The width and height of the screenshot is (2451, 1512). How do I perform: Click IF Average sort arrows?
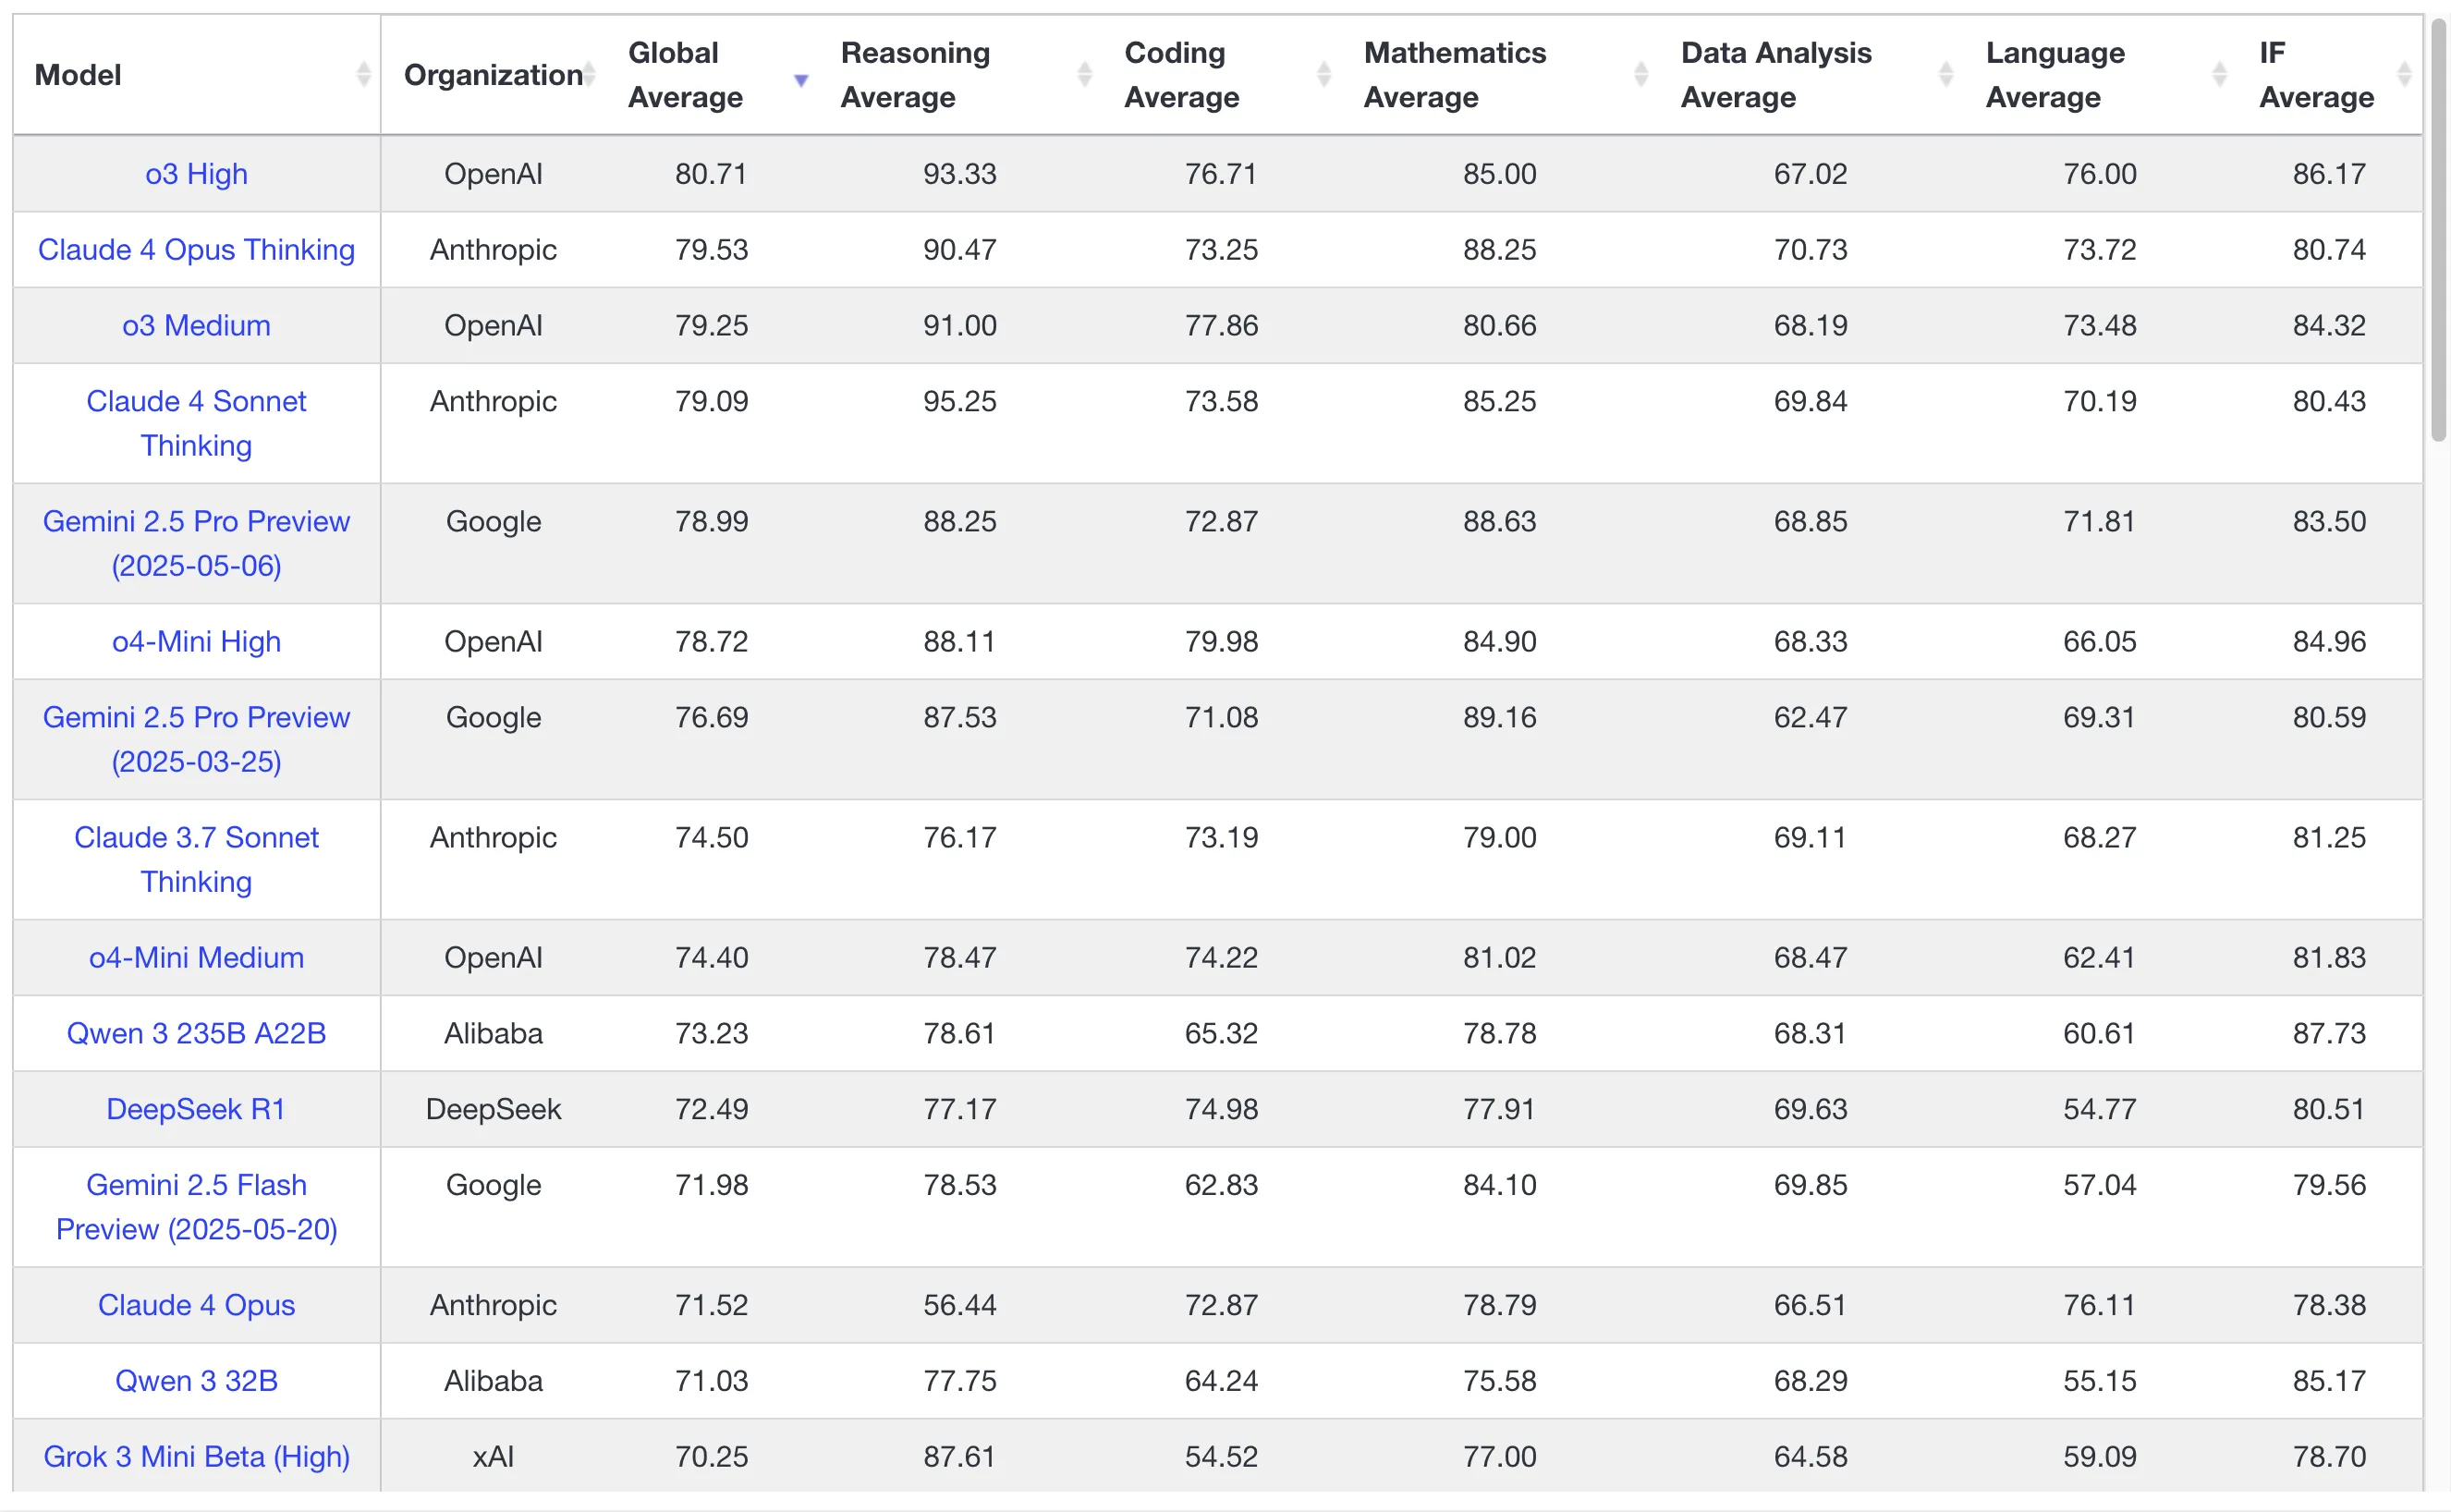pos(2405,74)
